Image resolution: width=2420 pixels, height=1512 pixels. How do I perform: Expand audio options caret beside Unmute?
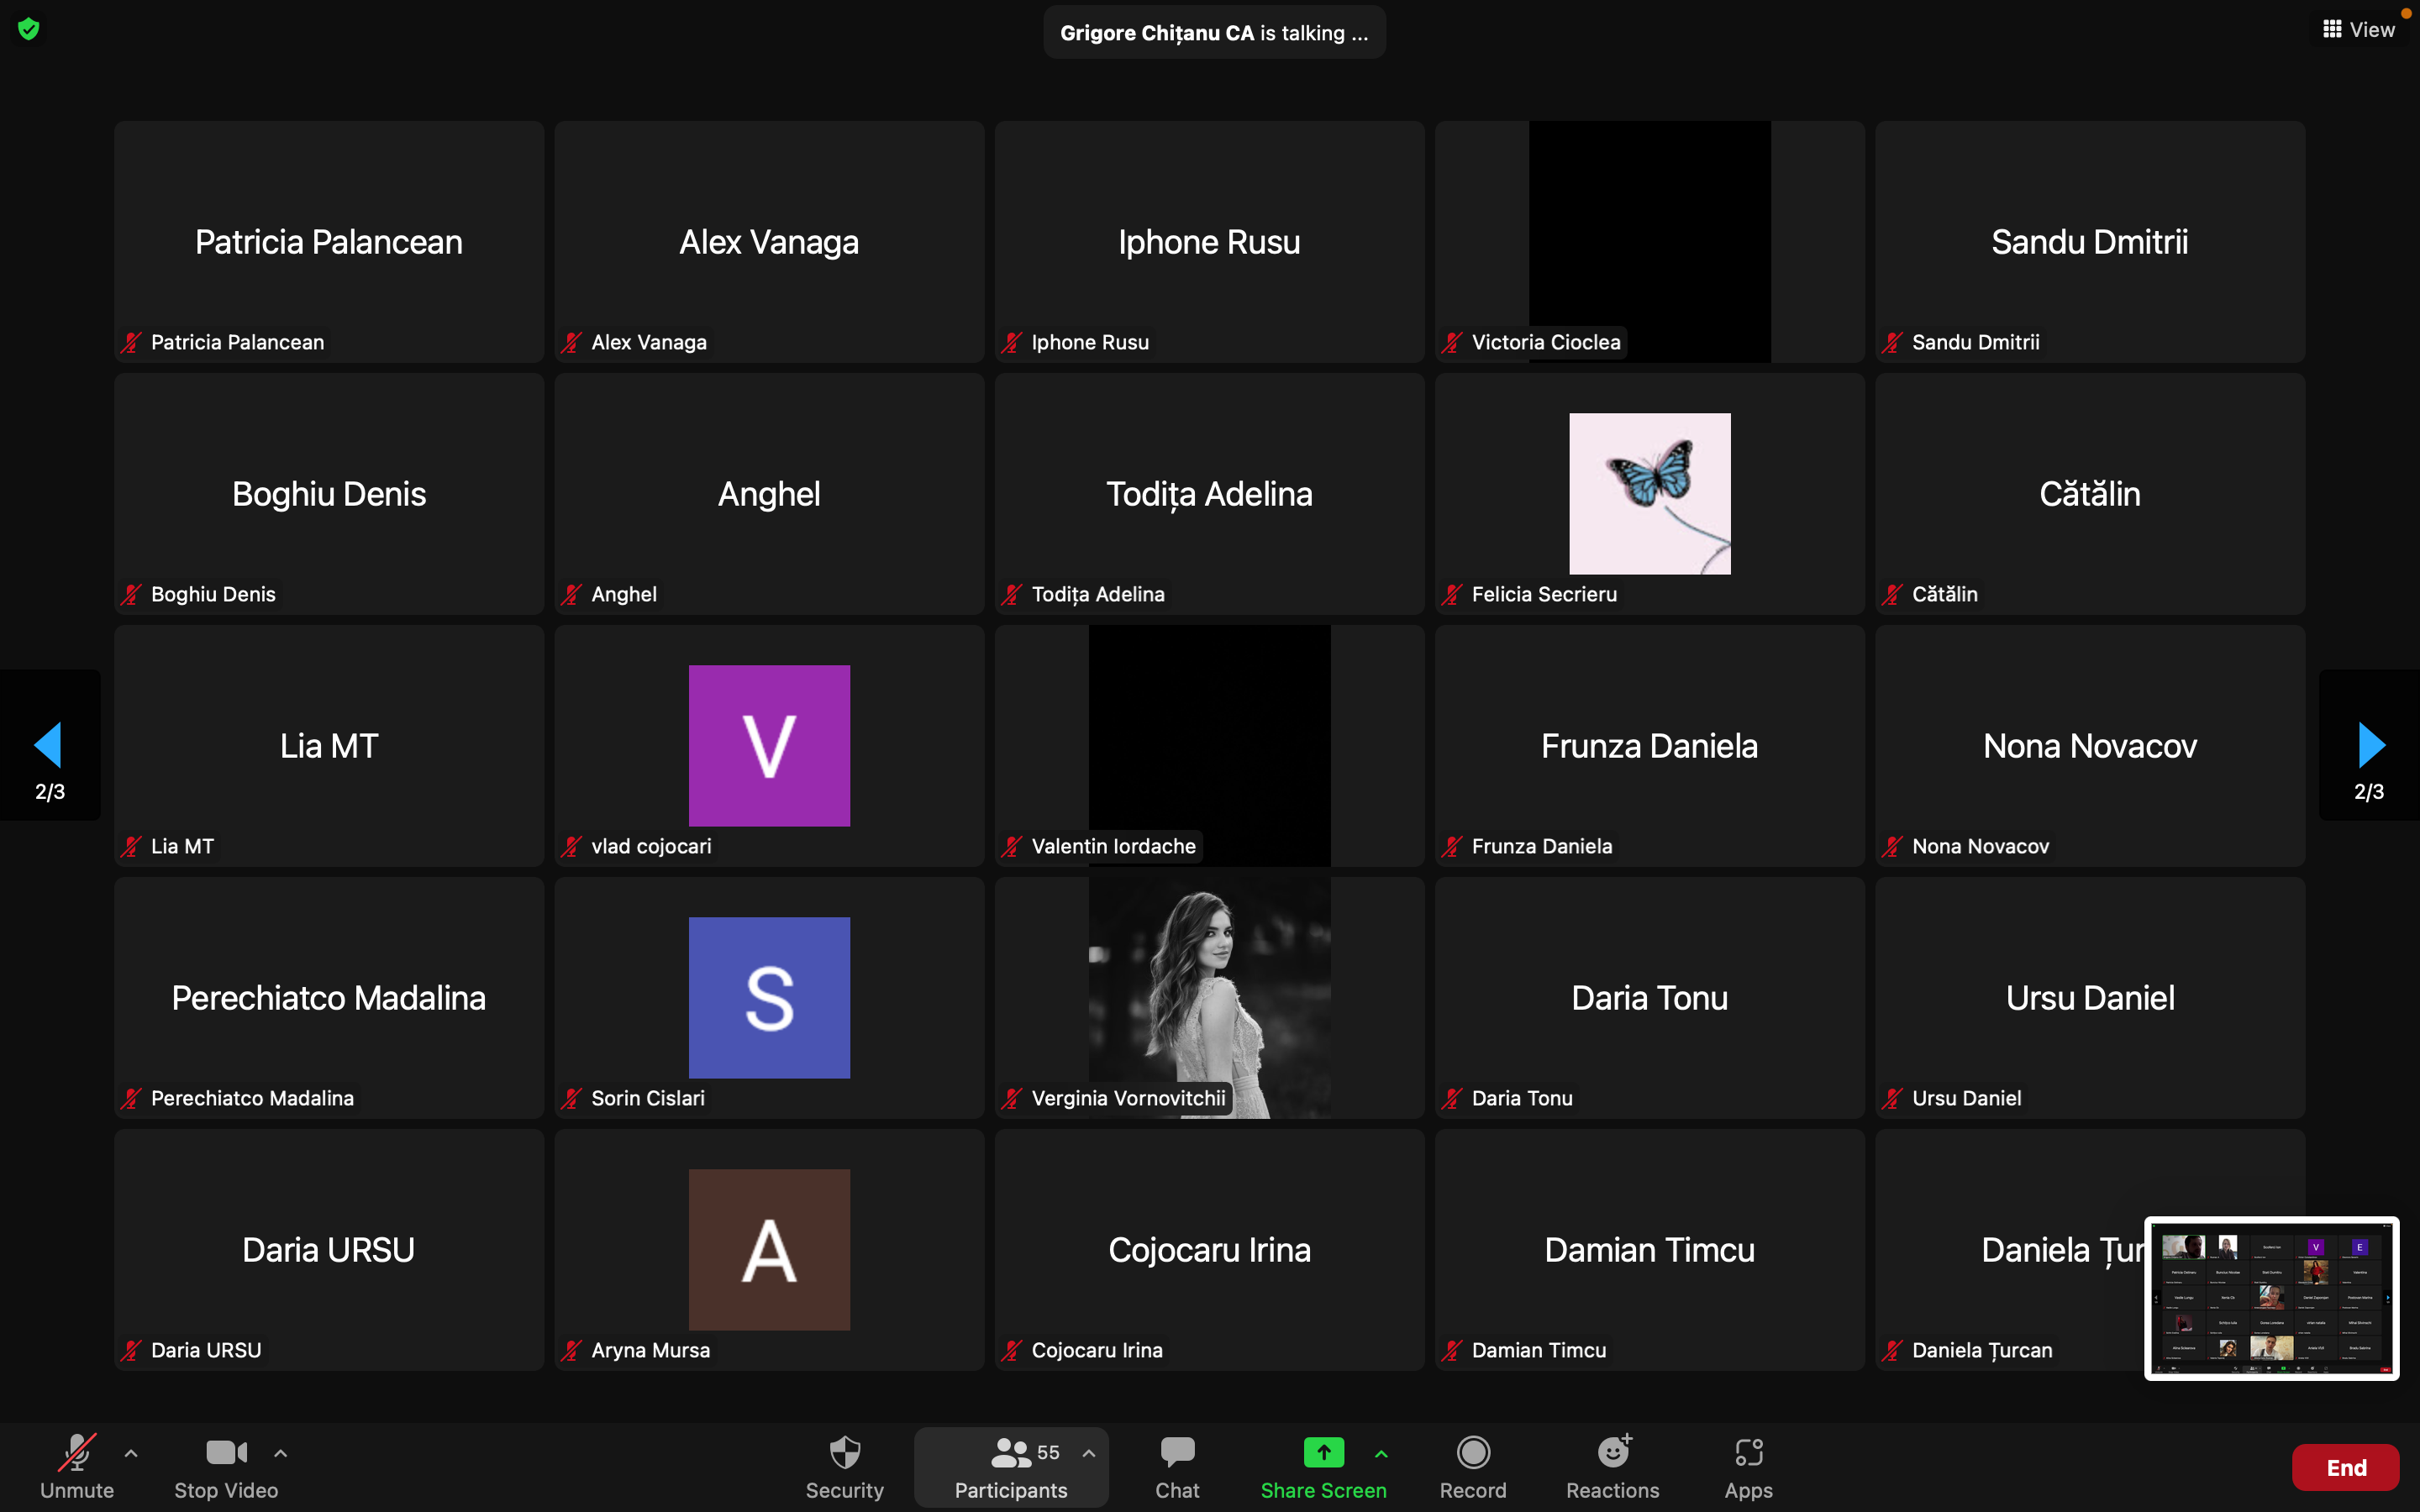point(131,1453)
